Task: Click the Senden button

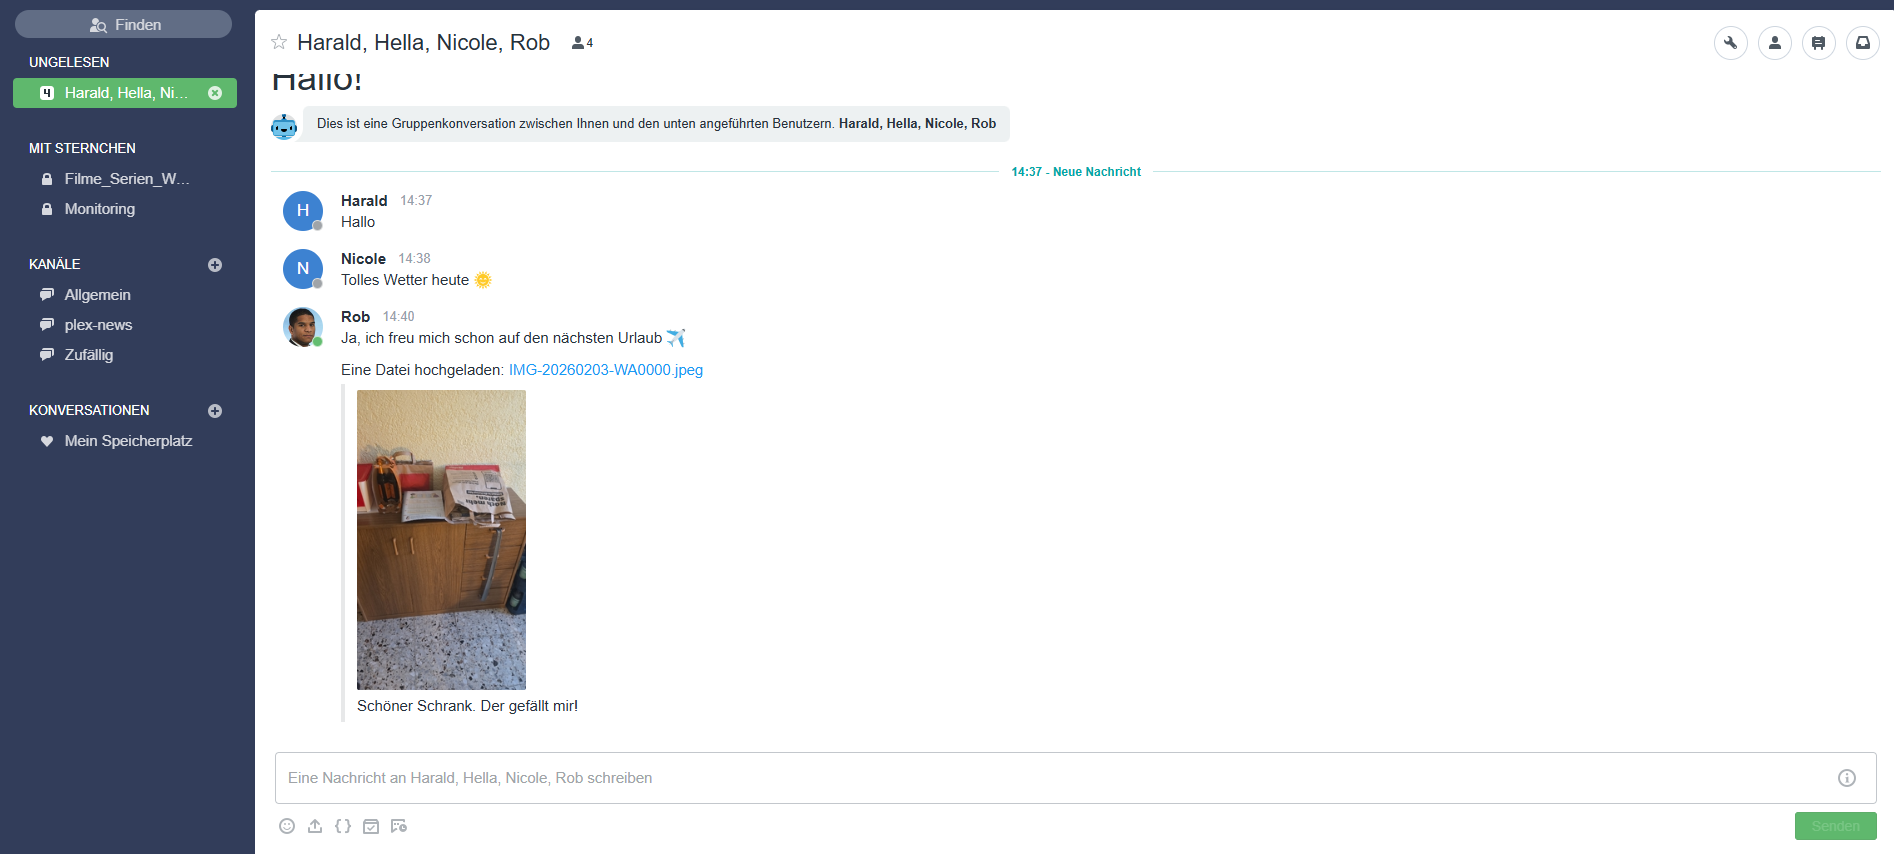Action: 1835,826
